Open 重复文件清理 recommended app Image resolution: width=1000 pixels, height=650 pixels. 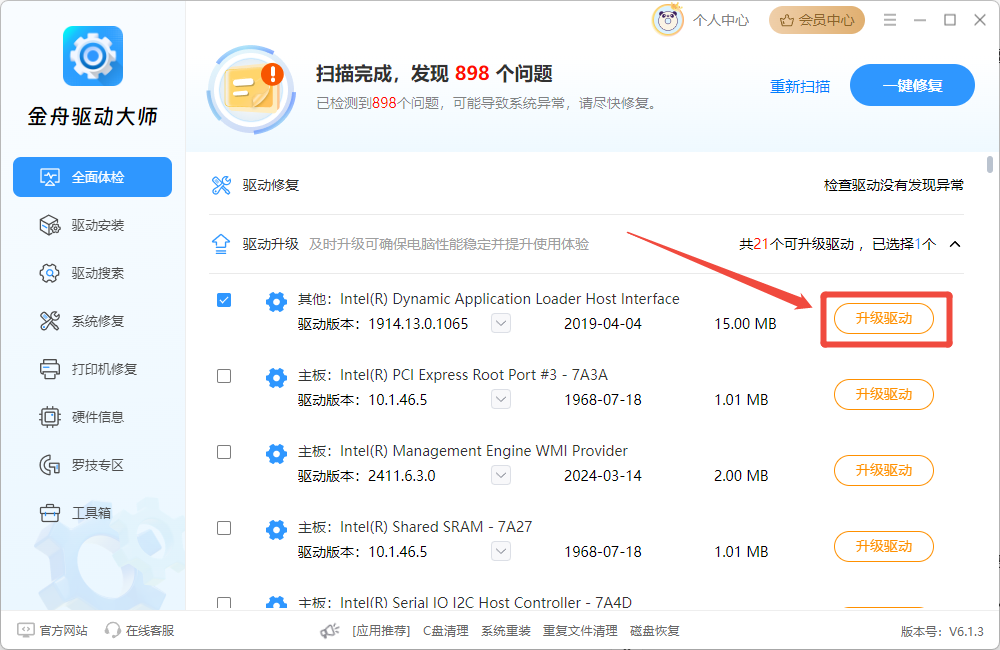coord(580,631)
